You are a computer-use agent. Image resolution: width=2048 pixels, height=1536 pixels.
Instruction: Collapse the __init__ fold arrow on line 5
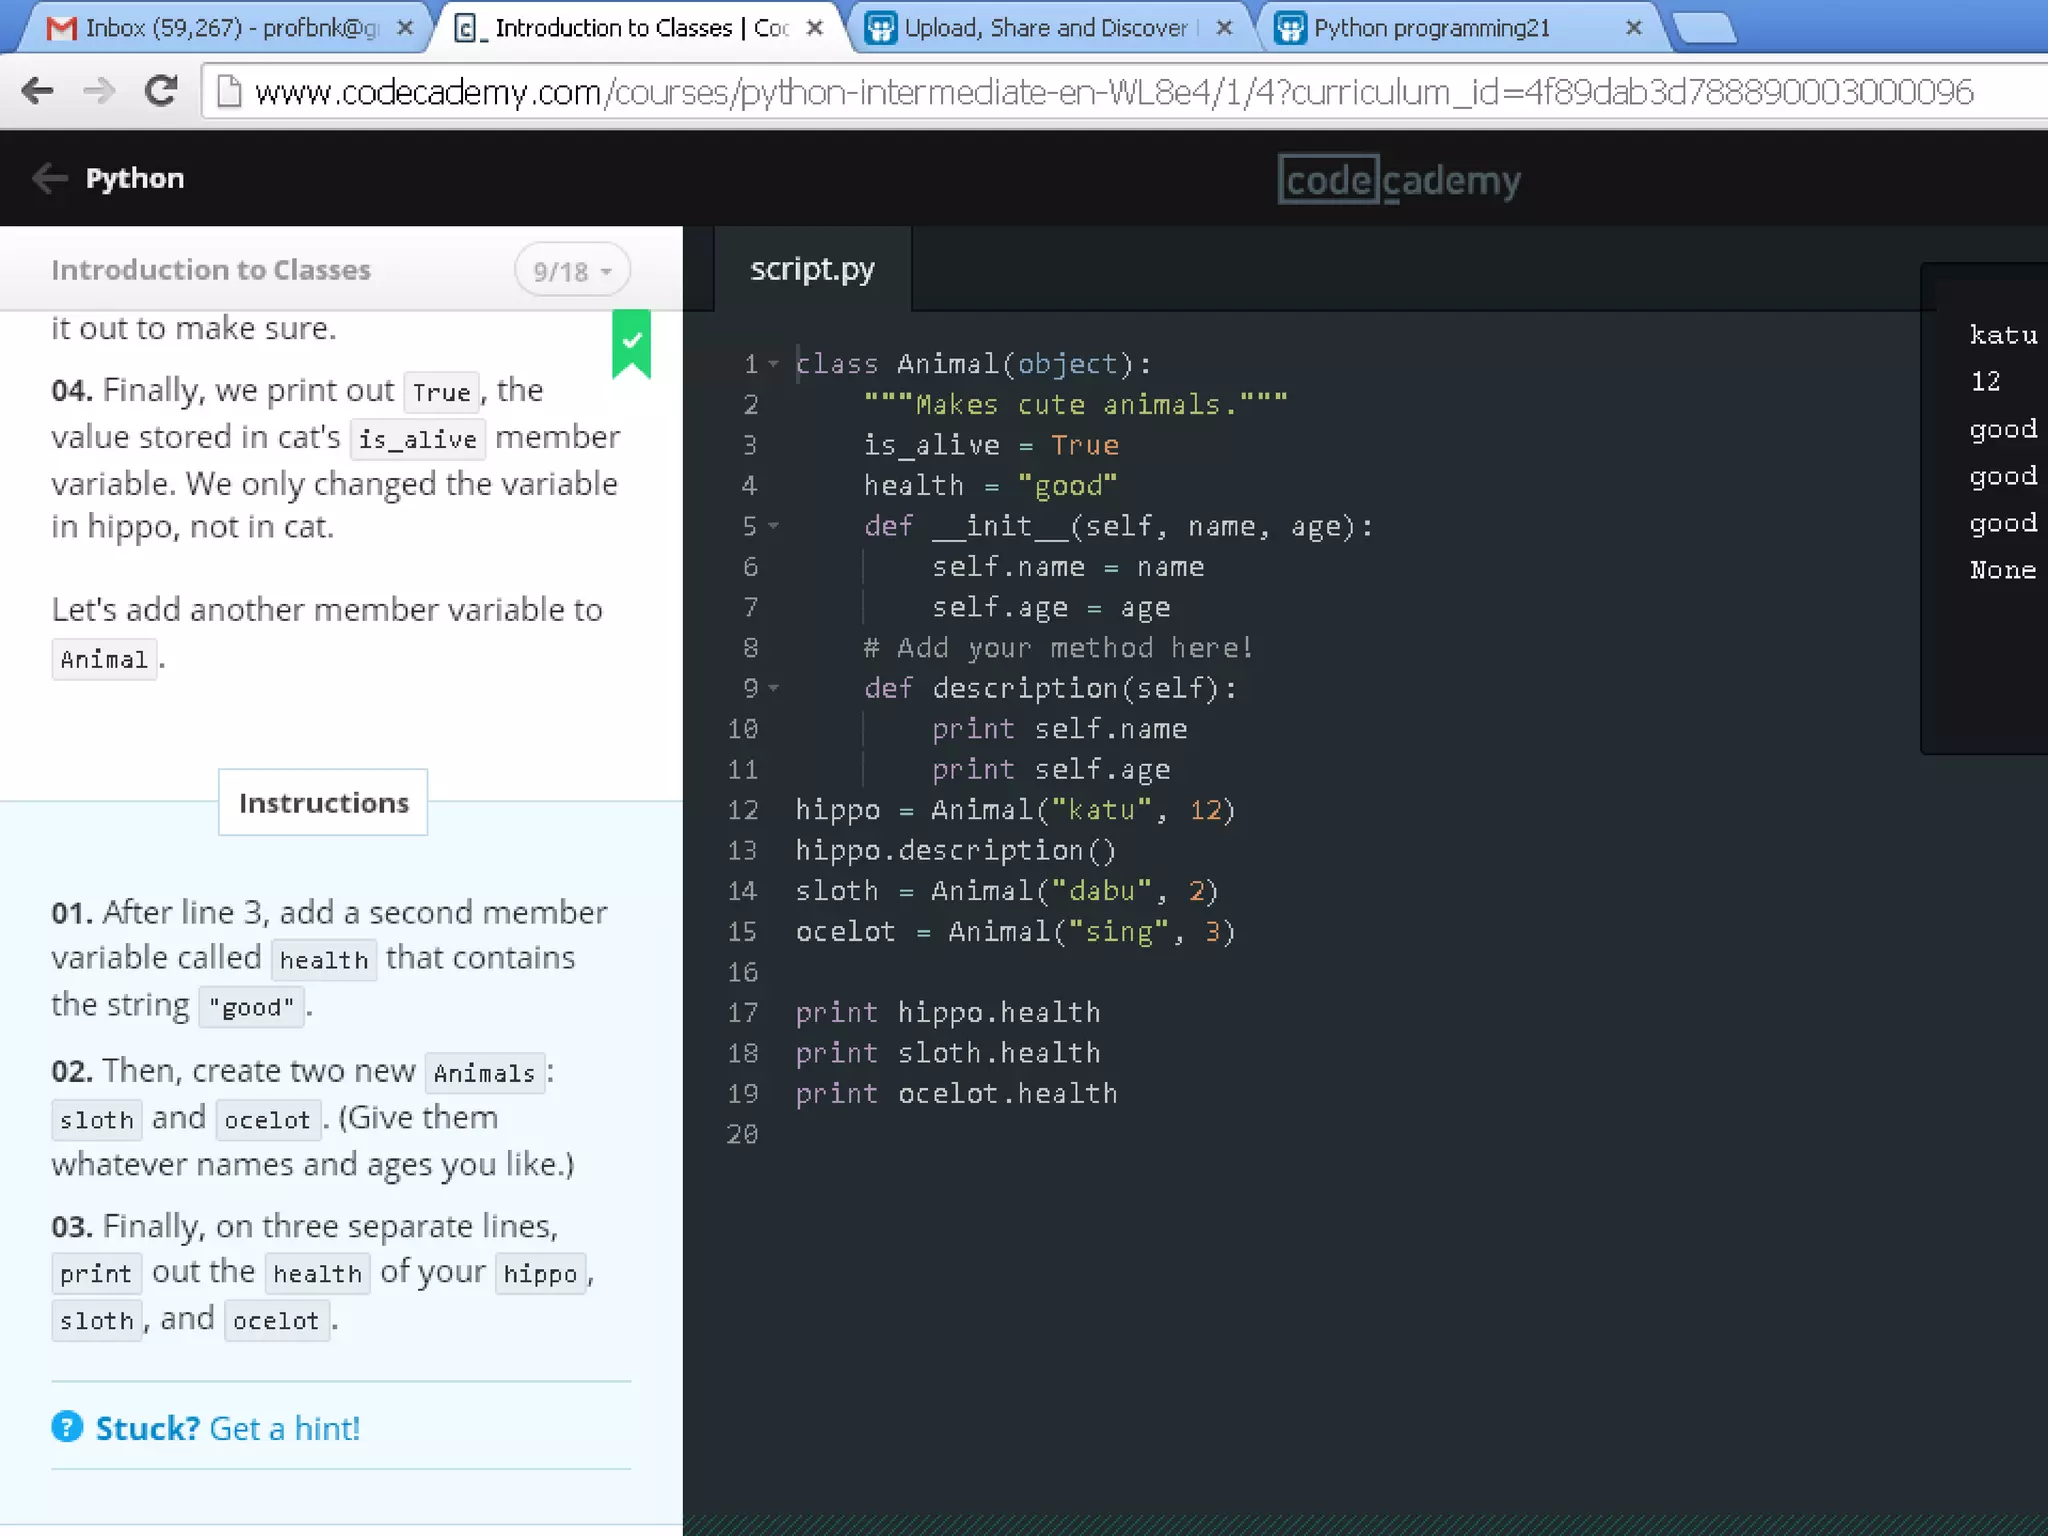tap(773, 526)
